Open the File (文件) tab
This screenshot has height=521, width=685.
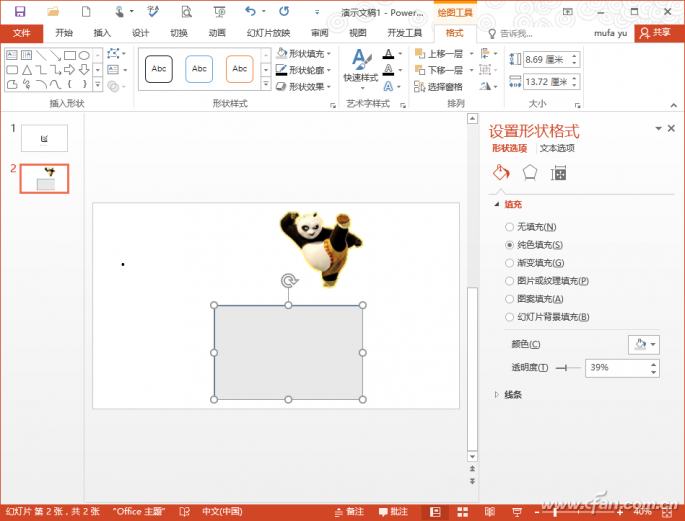click(21, 33)
